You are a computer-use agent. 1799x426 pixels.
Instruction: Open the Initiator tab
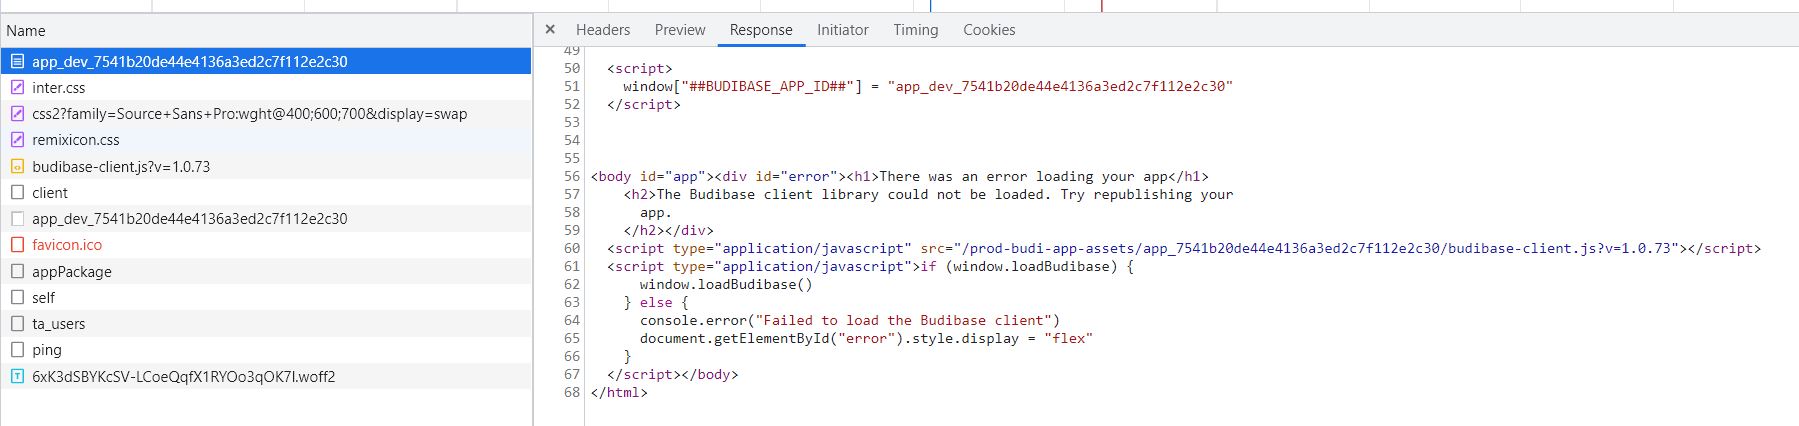[843, 30]
